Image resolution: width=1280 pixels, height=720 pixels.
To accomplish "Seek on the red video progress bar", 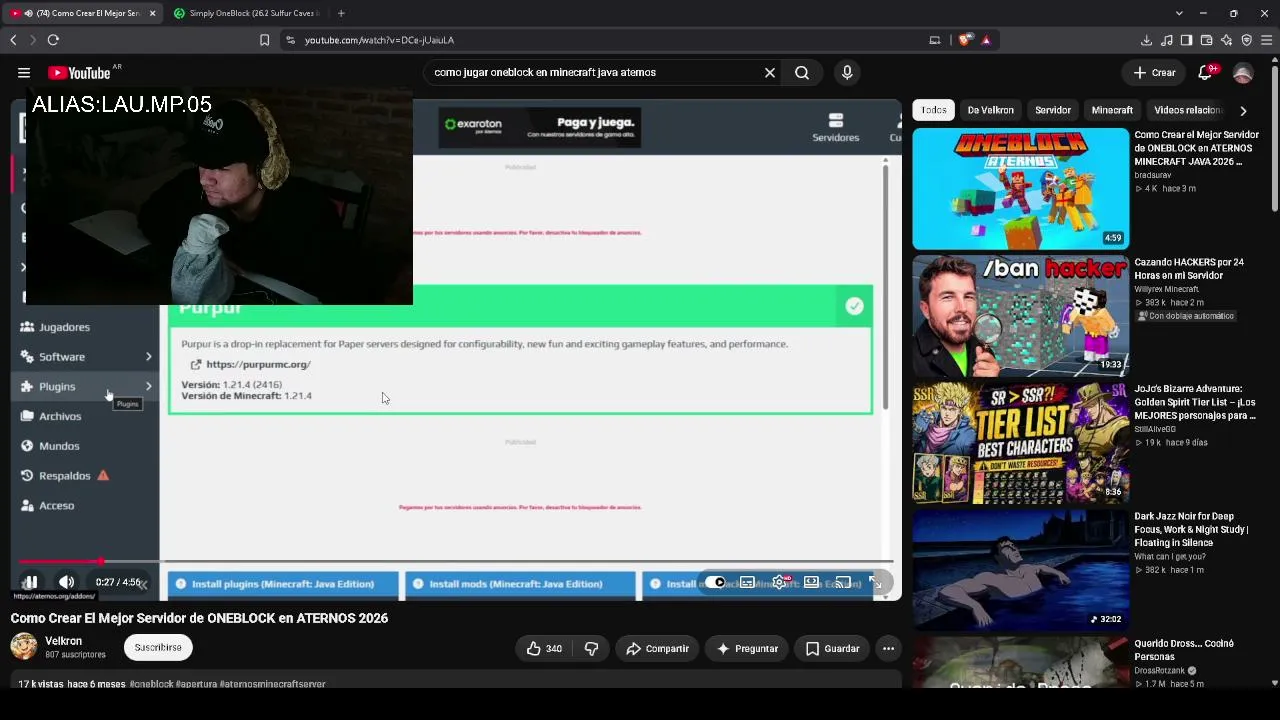I will coord(456,561).
